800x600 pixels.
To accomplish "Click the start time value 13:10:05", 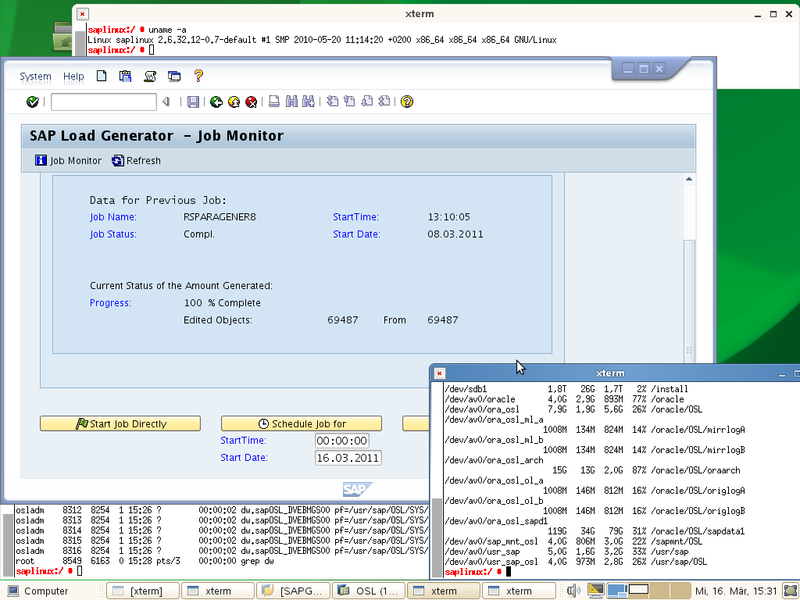I will pyautogui.click(x=448, y=217).
